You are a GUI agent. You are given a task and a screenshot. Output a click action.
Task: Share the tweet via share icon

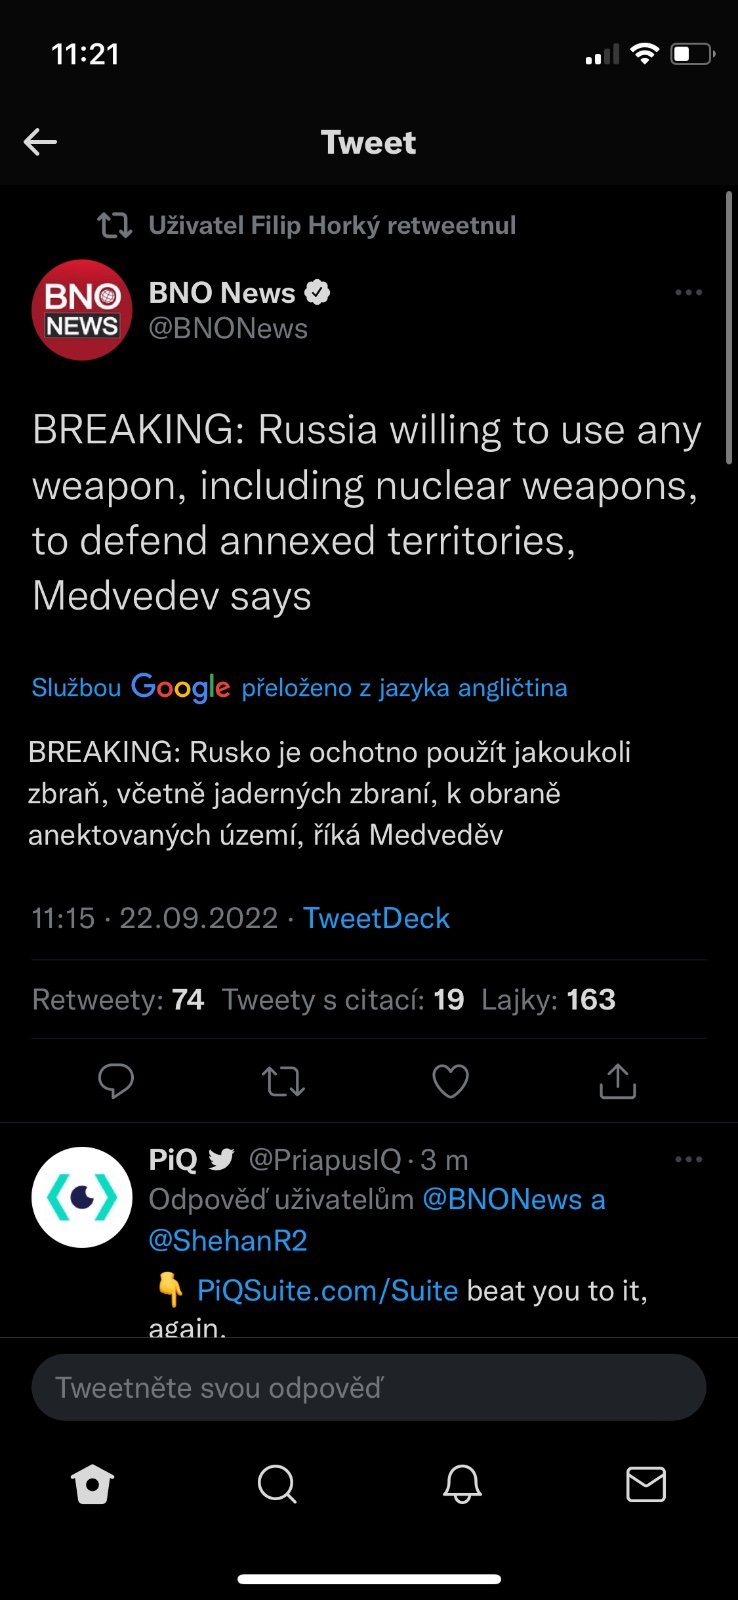point(617,1081)
